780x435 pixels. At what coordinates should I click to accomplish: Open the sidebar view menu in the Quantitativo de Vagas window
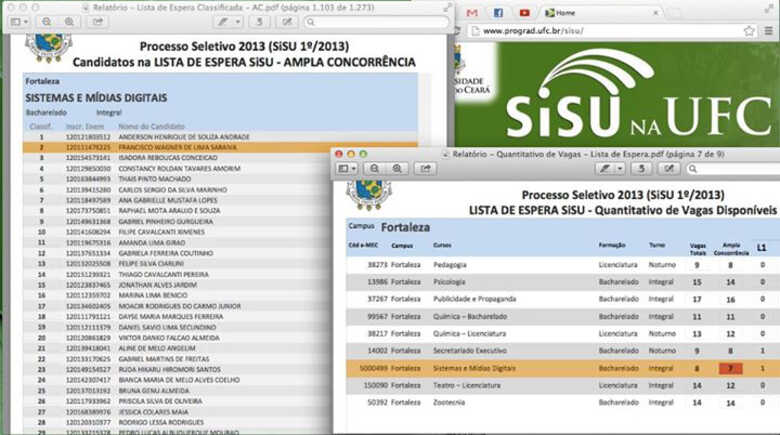click(347, 169)
